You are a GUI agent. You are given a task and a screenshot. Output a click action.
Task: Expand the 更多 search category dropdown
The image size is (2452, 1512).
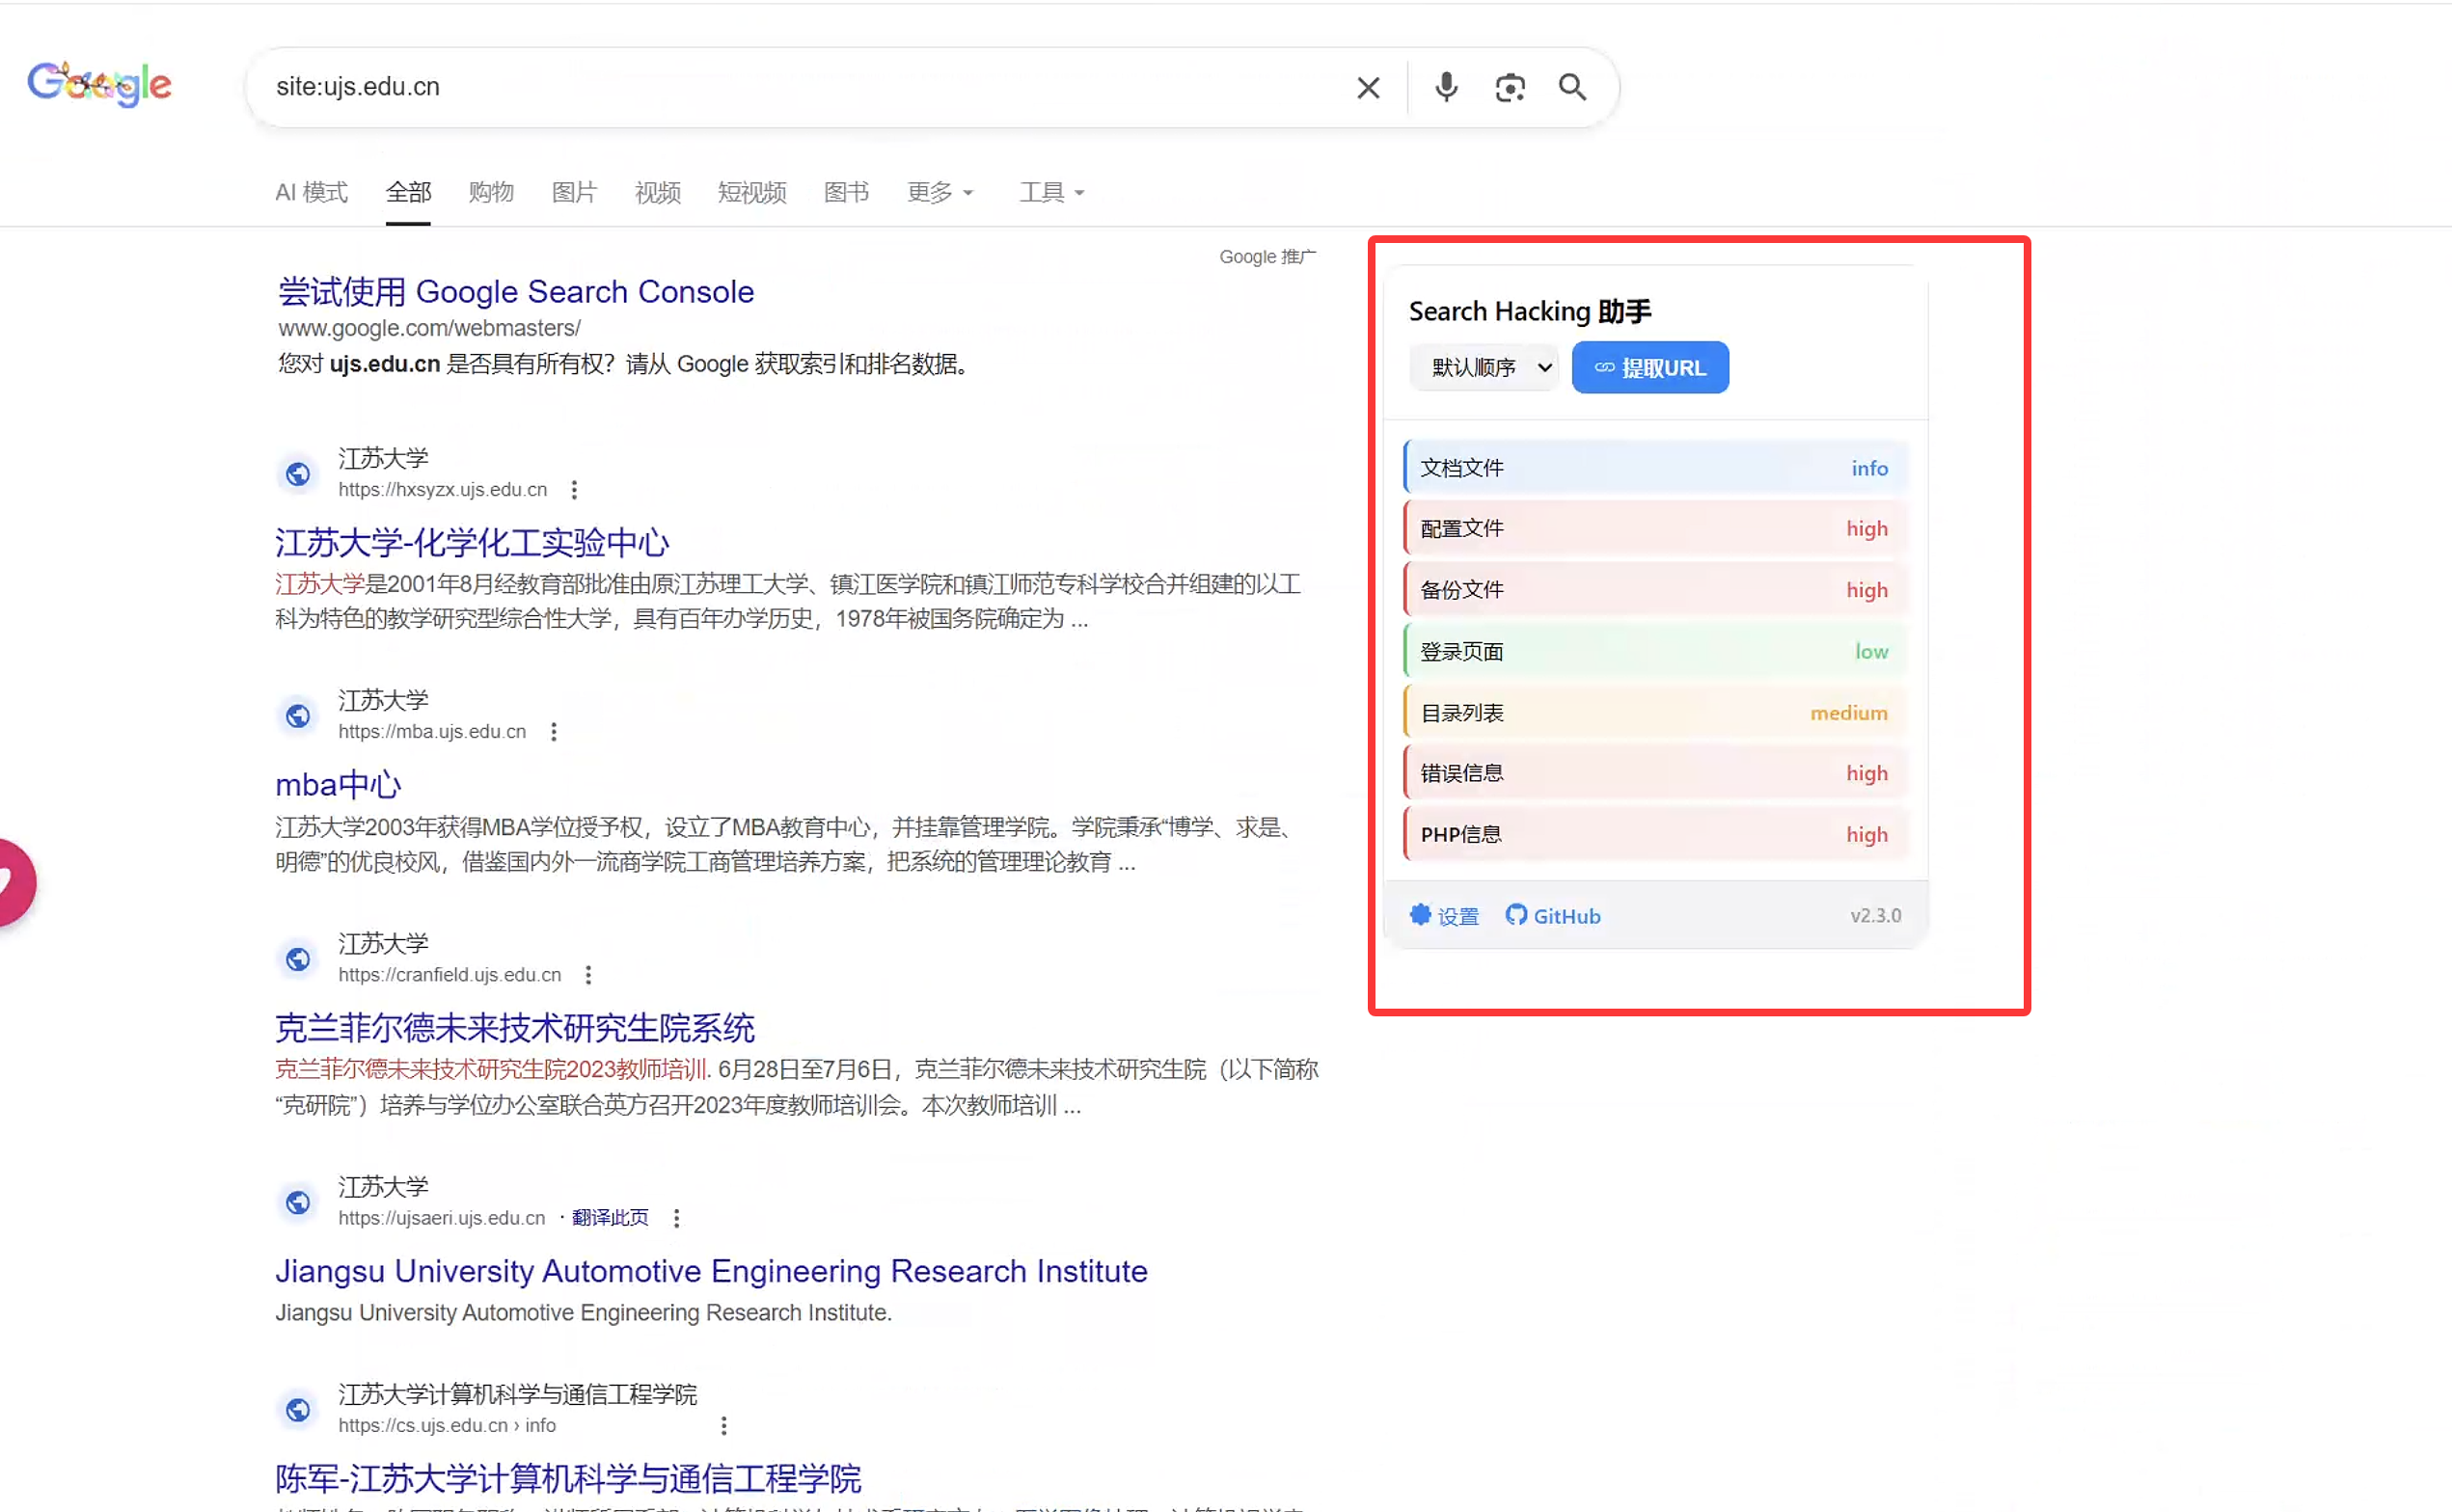[939, 192]
